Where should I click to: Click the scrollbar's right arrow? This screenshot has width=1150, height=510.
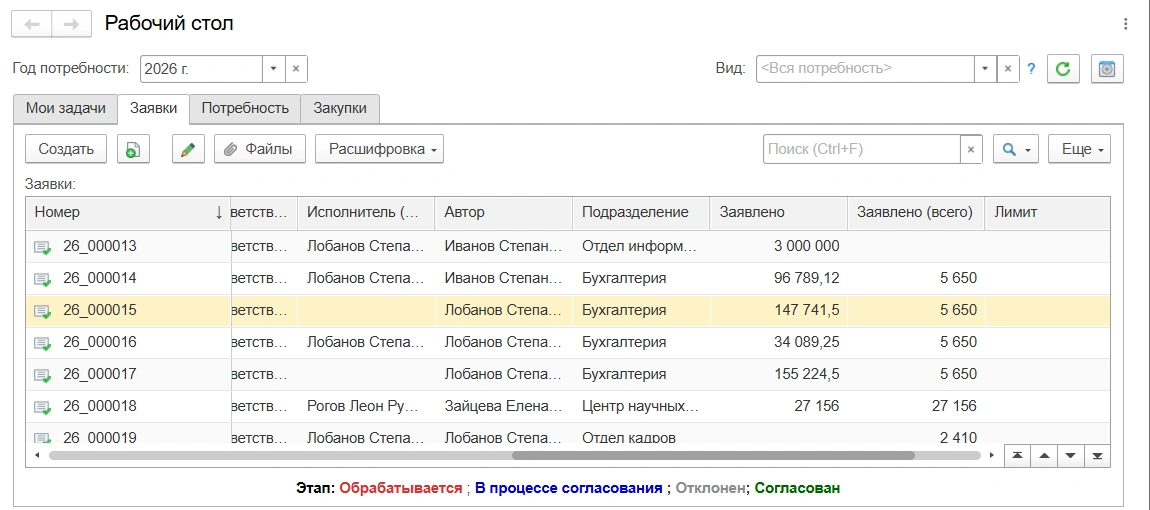click(x=992, y=455)
